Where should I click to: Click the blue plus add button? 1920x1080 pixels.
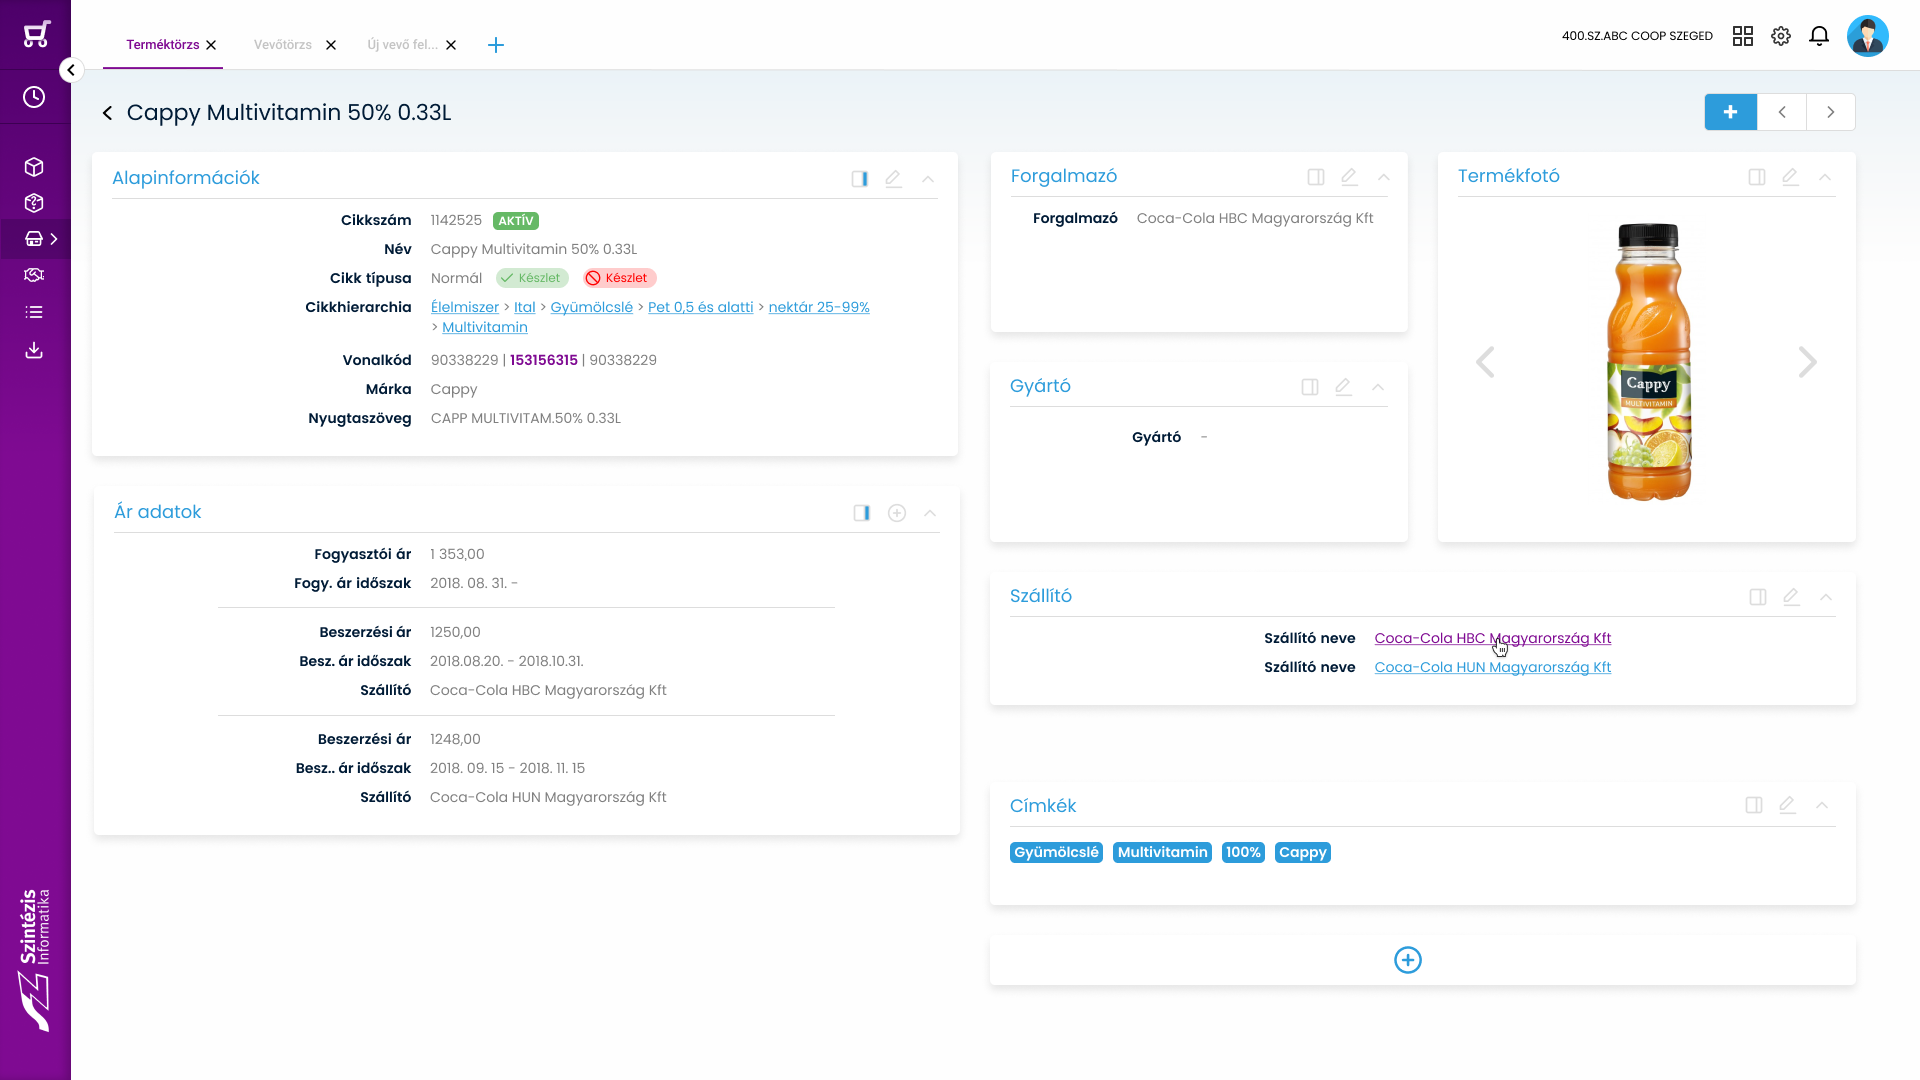[x=1731, y=112]
